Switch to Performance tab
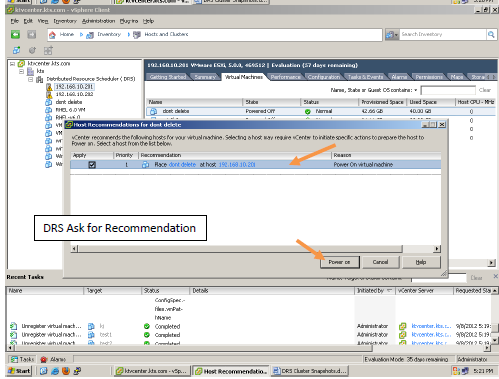Image resolution: width=499 pixels, height=379 pixels. (285, 77)
